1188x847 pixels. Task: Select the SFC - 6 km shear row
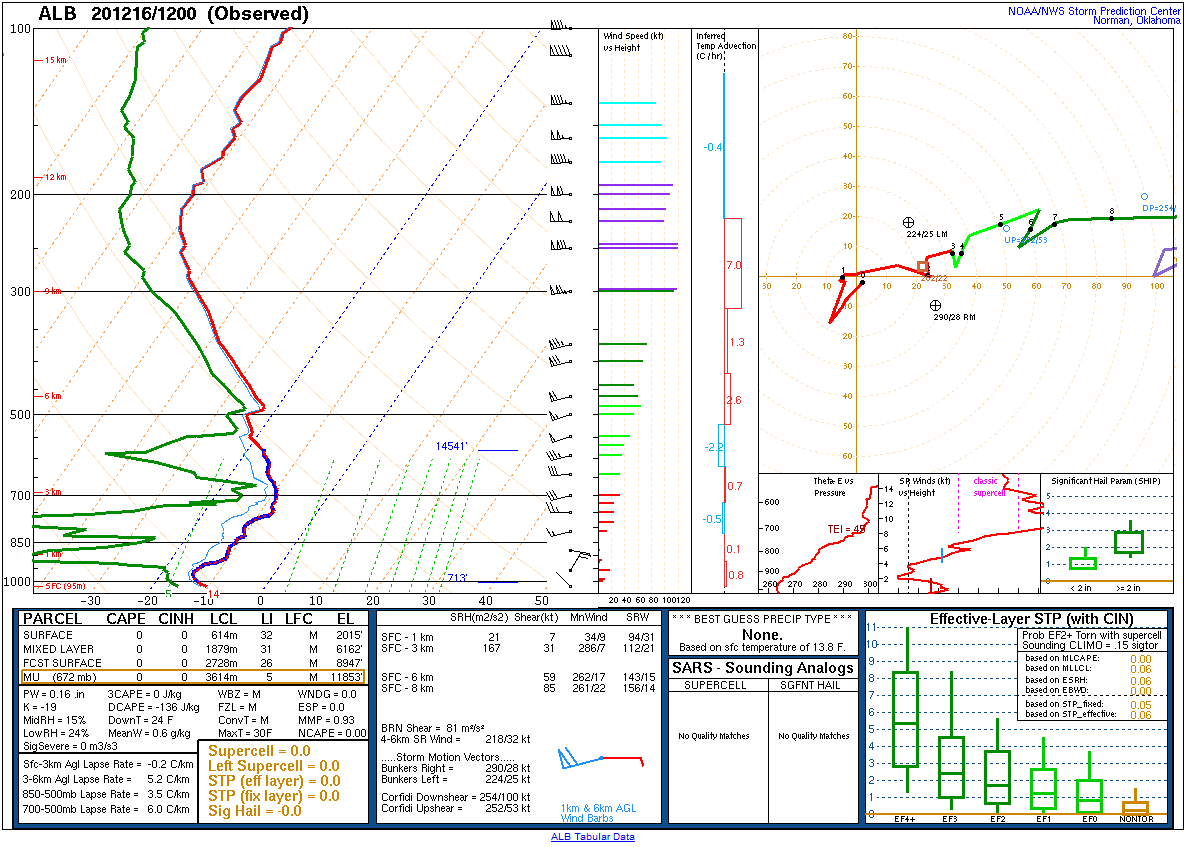tap(518, 677)
